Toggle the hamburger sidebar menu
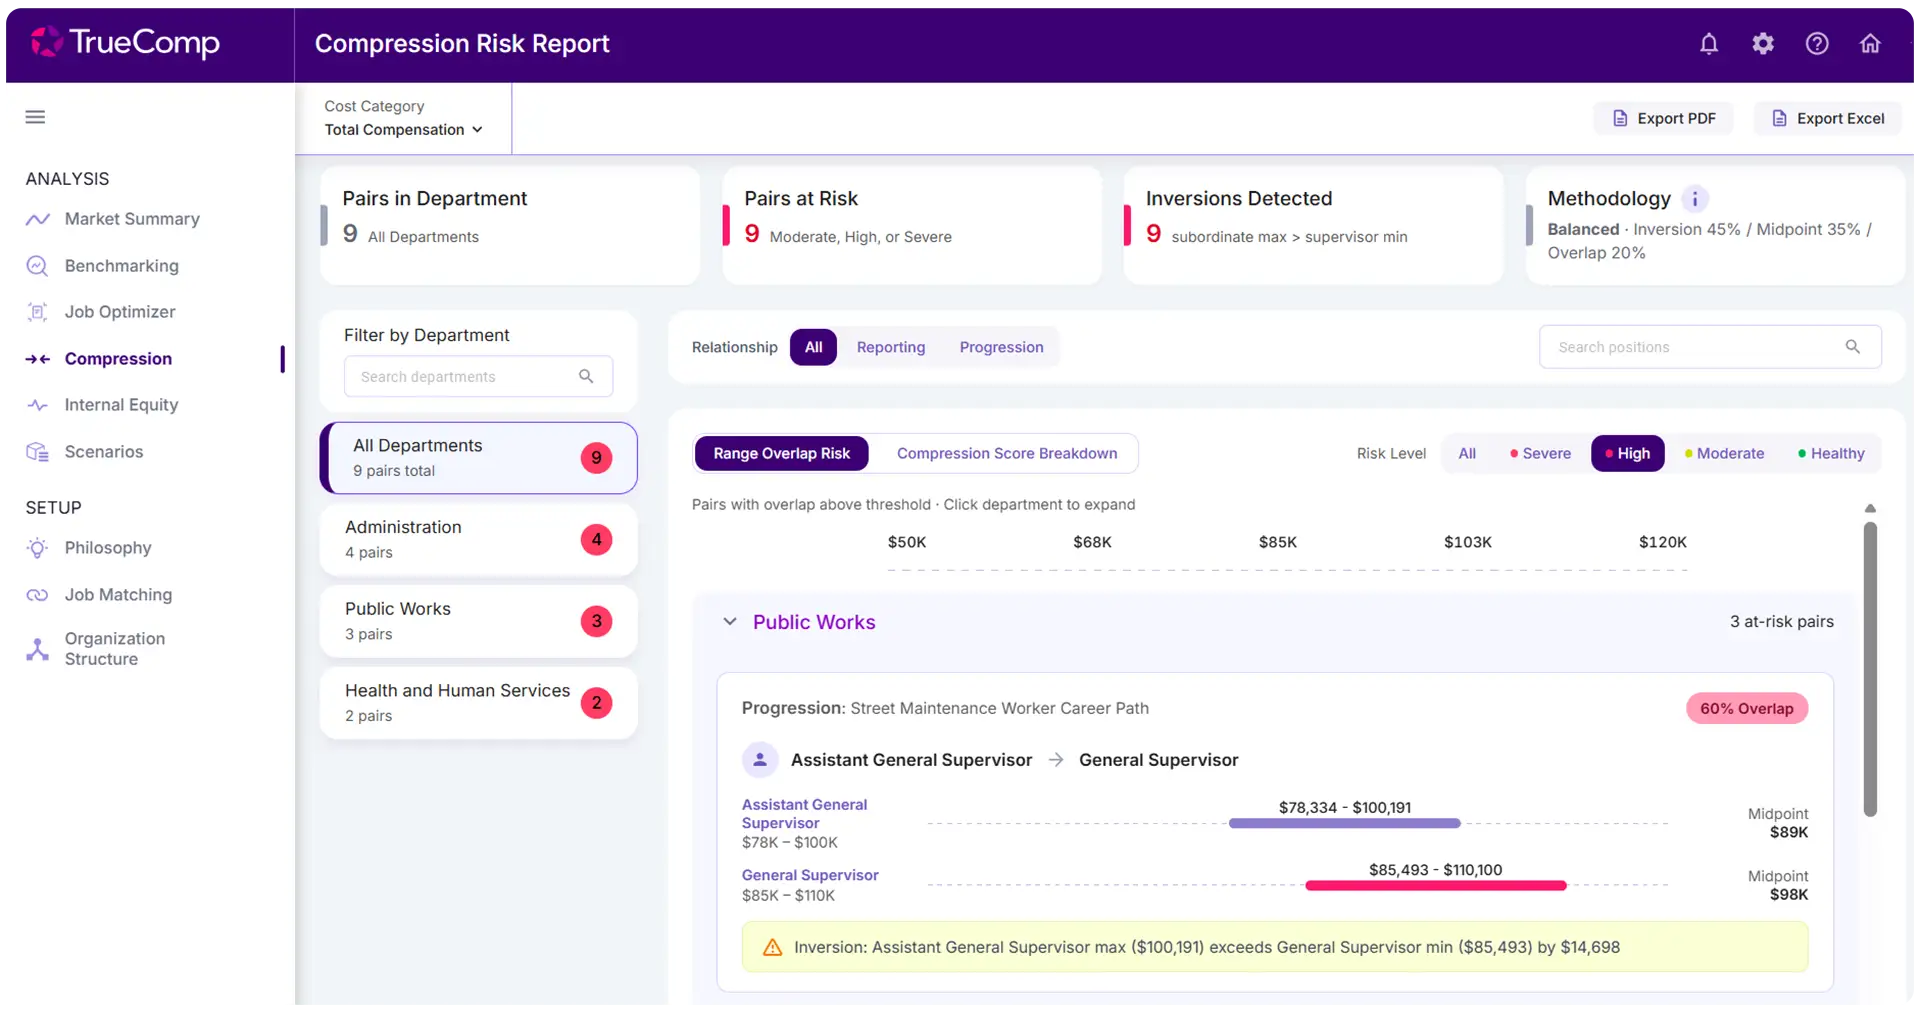 click(35, 117)
